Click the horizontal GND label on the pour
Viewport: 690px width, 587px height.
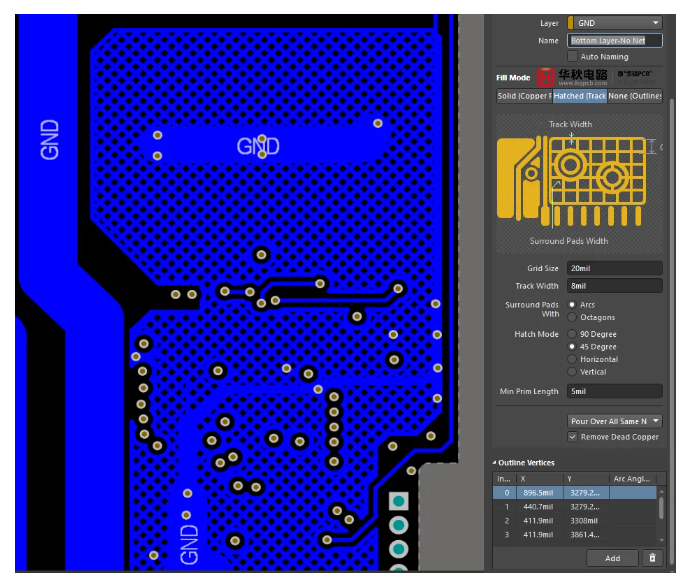click(x=257, y=147)
